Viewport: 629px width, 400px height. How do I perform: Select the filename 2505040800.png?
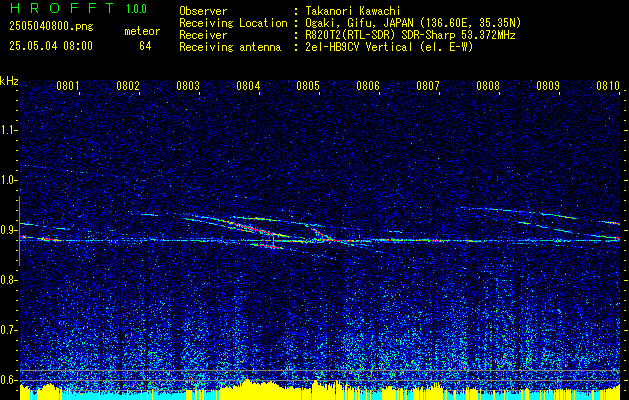pyautogui.click(x=51, y=26)
